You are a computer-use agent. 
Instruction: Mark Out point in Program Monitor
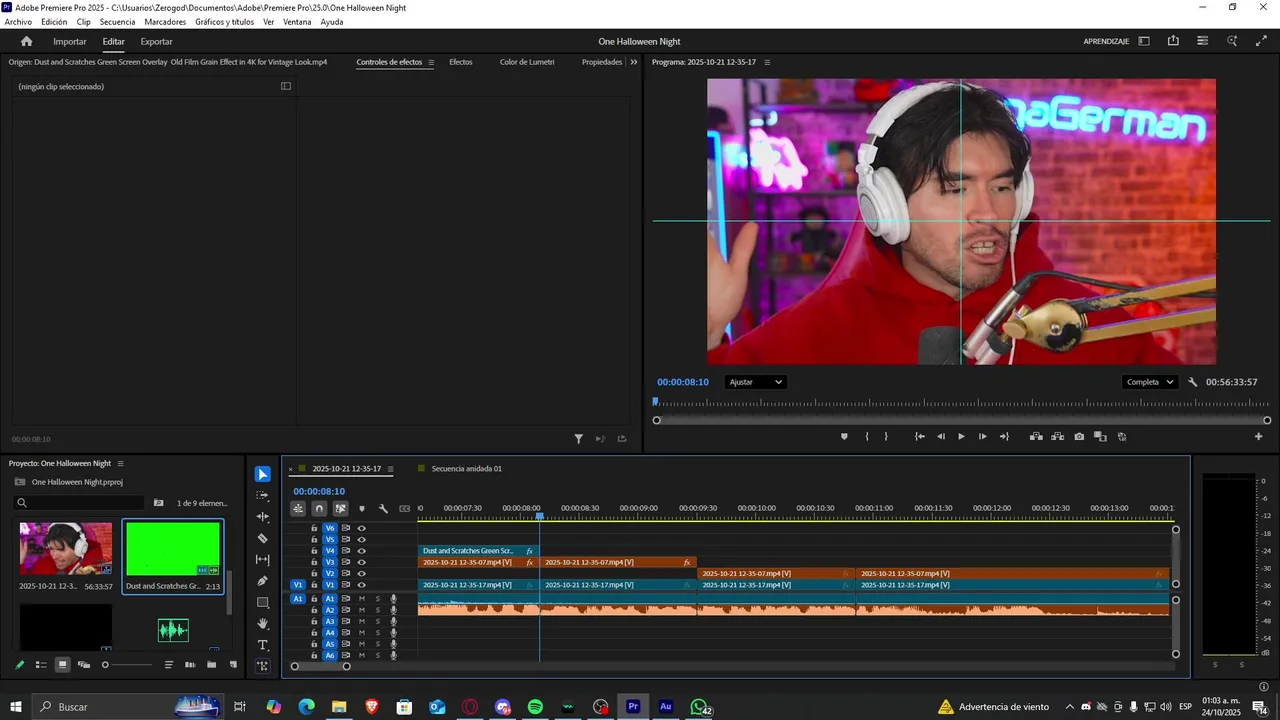tap(886, 436)
